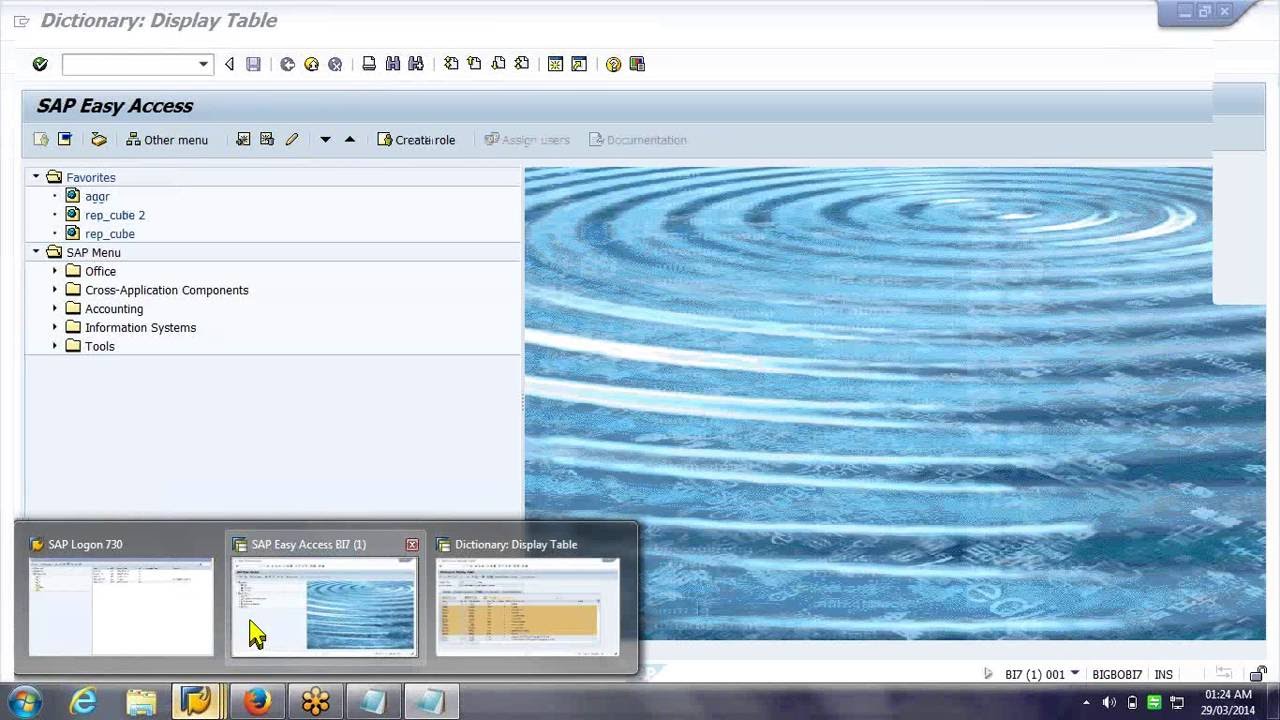Screen dimensions: 1280x720
Task: Show hidden tray icons arrow
Action: point(1087,703)
